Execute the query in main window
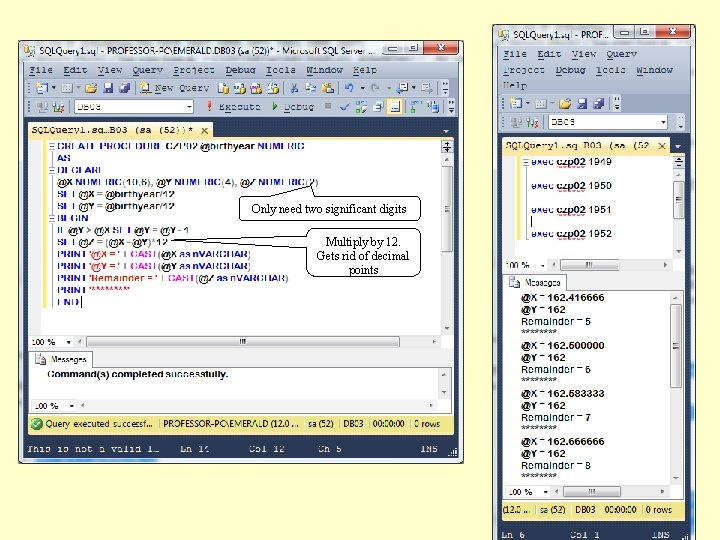 click(x=233, y=107)
